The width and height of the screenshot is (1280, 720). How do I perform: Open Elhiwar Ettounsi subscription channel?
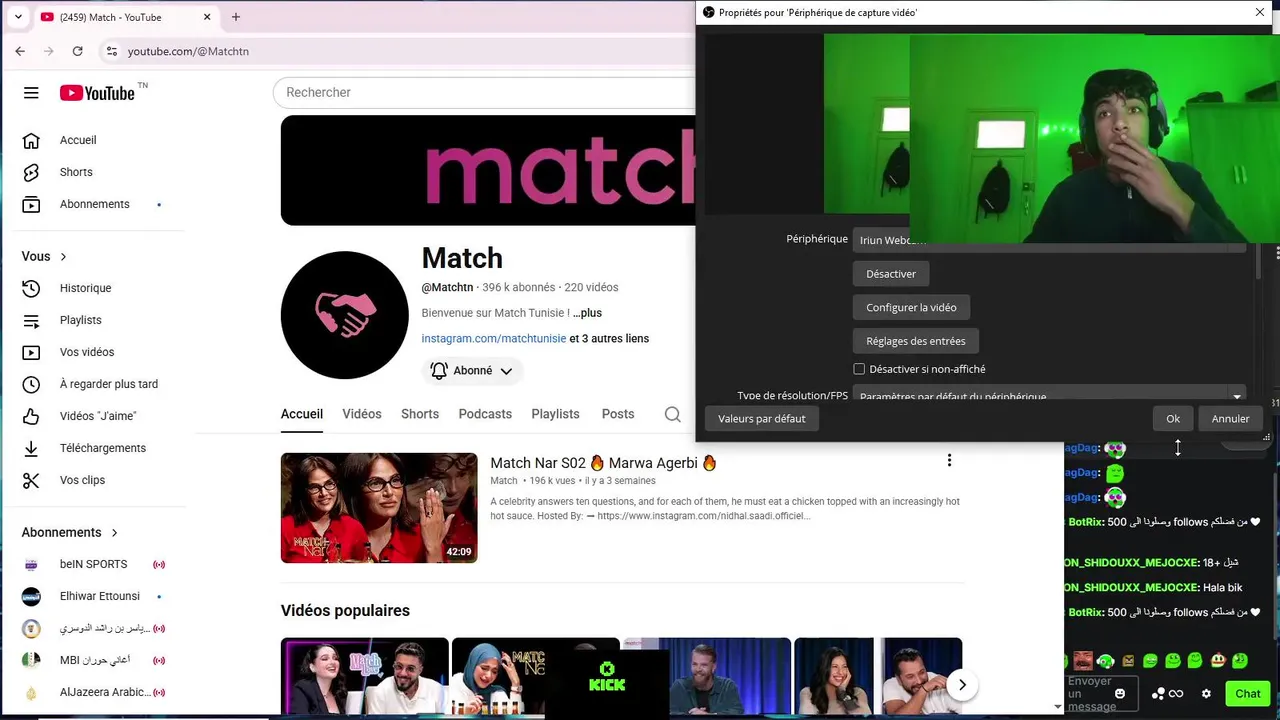pyautogui.click(x=99, y=596)
